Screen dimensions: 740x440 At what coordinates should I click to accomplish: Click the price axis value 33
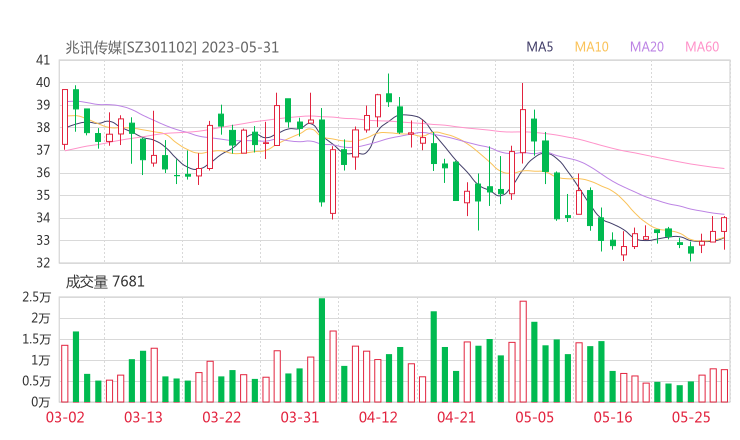click(x=43, y=240)
